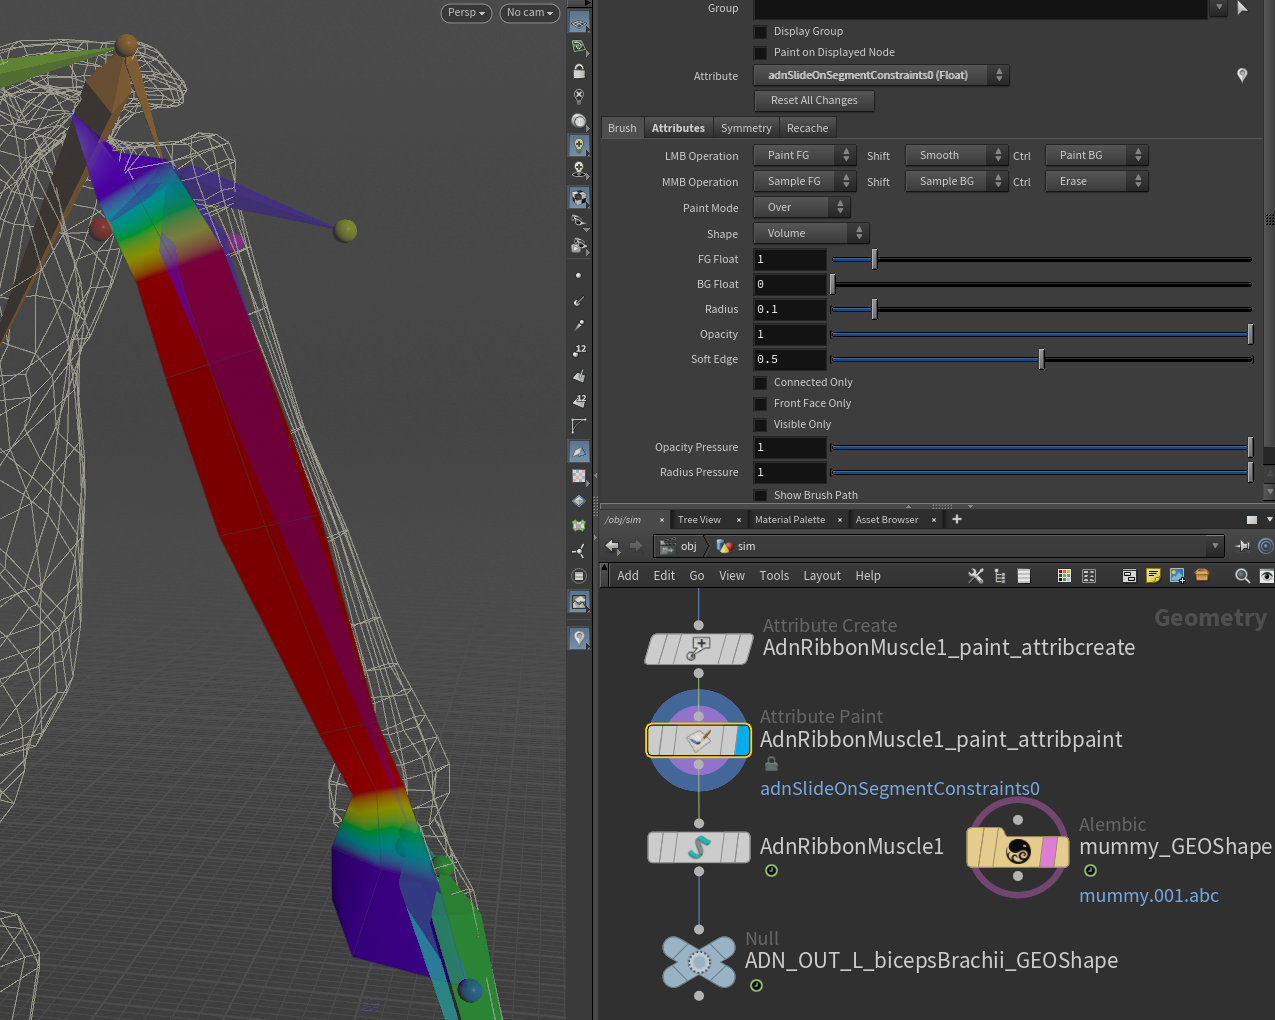1275x1020 pixels.
Task: Click the Radius value input field
Action: point(790,310)
